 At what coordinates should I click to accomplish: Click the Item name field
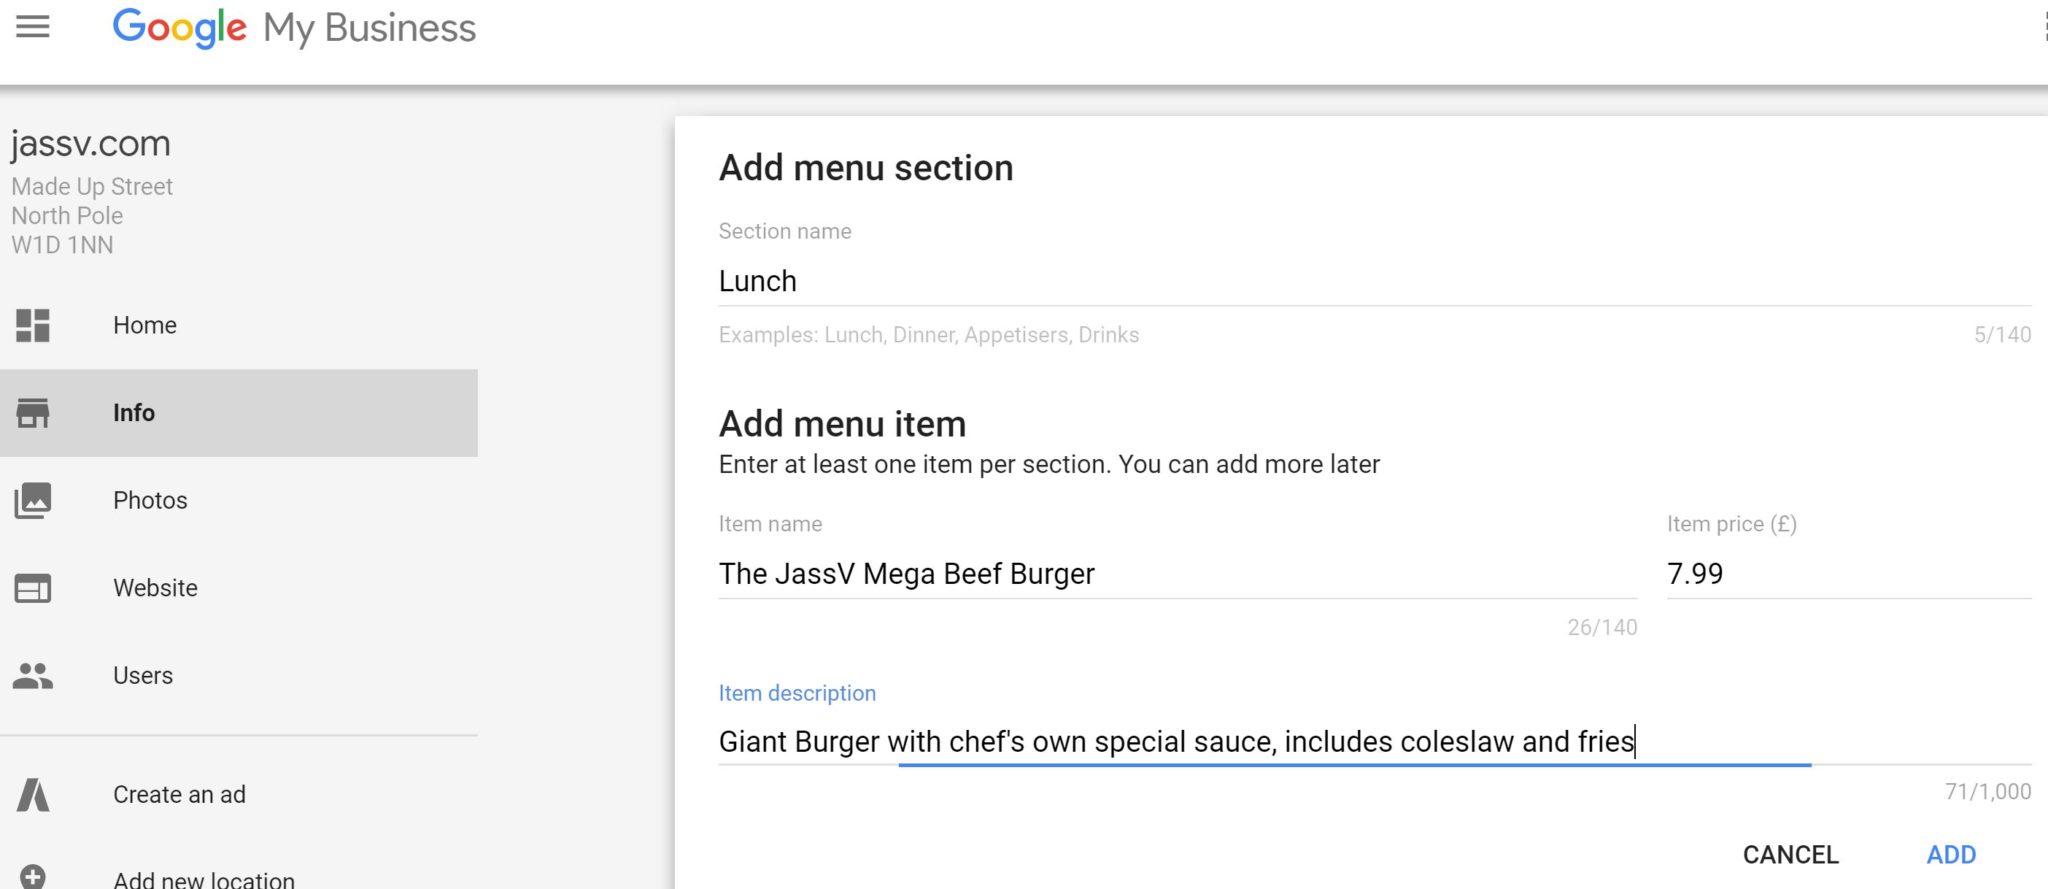(x=1177, y=574)
